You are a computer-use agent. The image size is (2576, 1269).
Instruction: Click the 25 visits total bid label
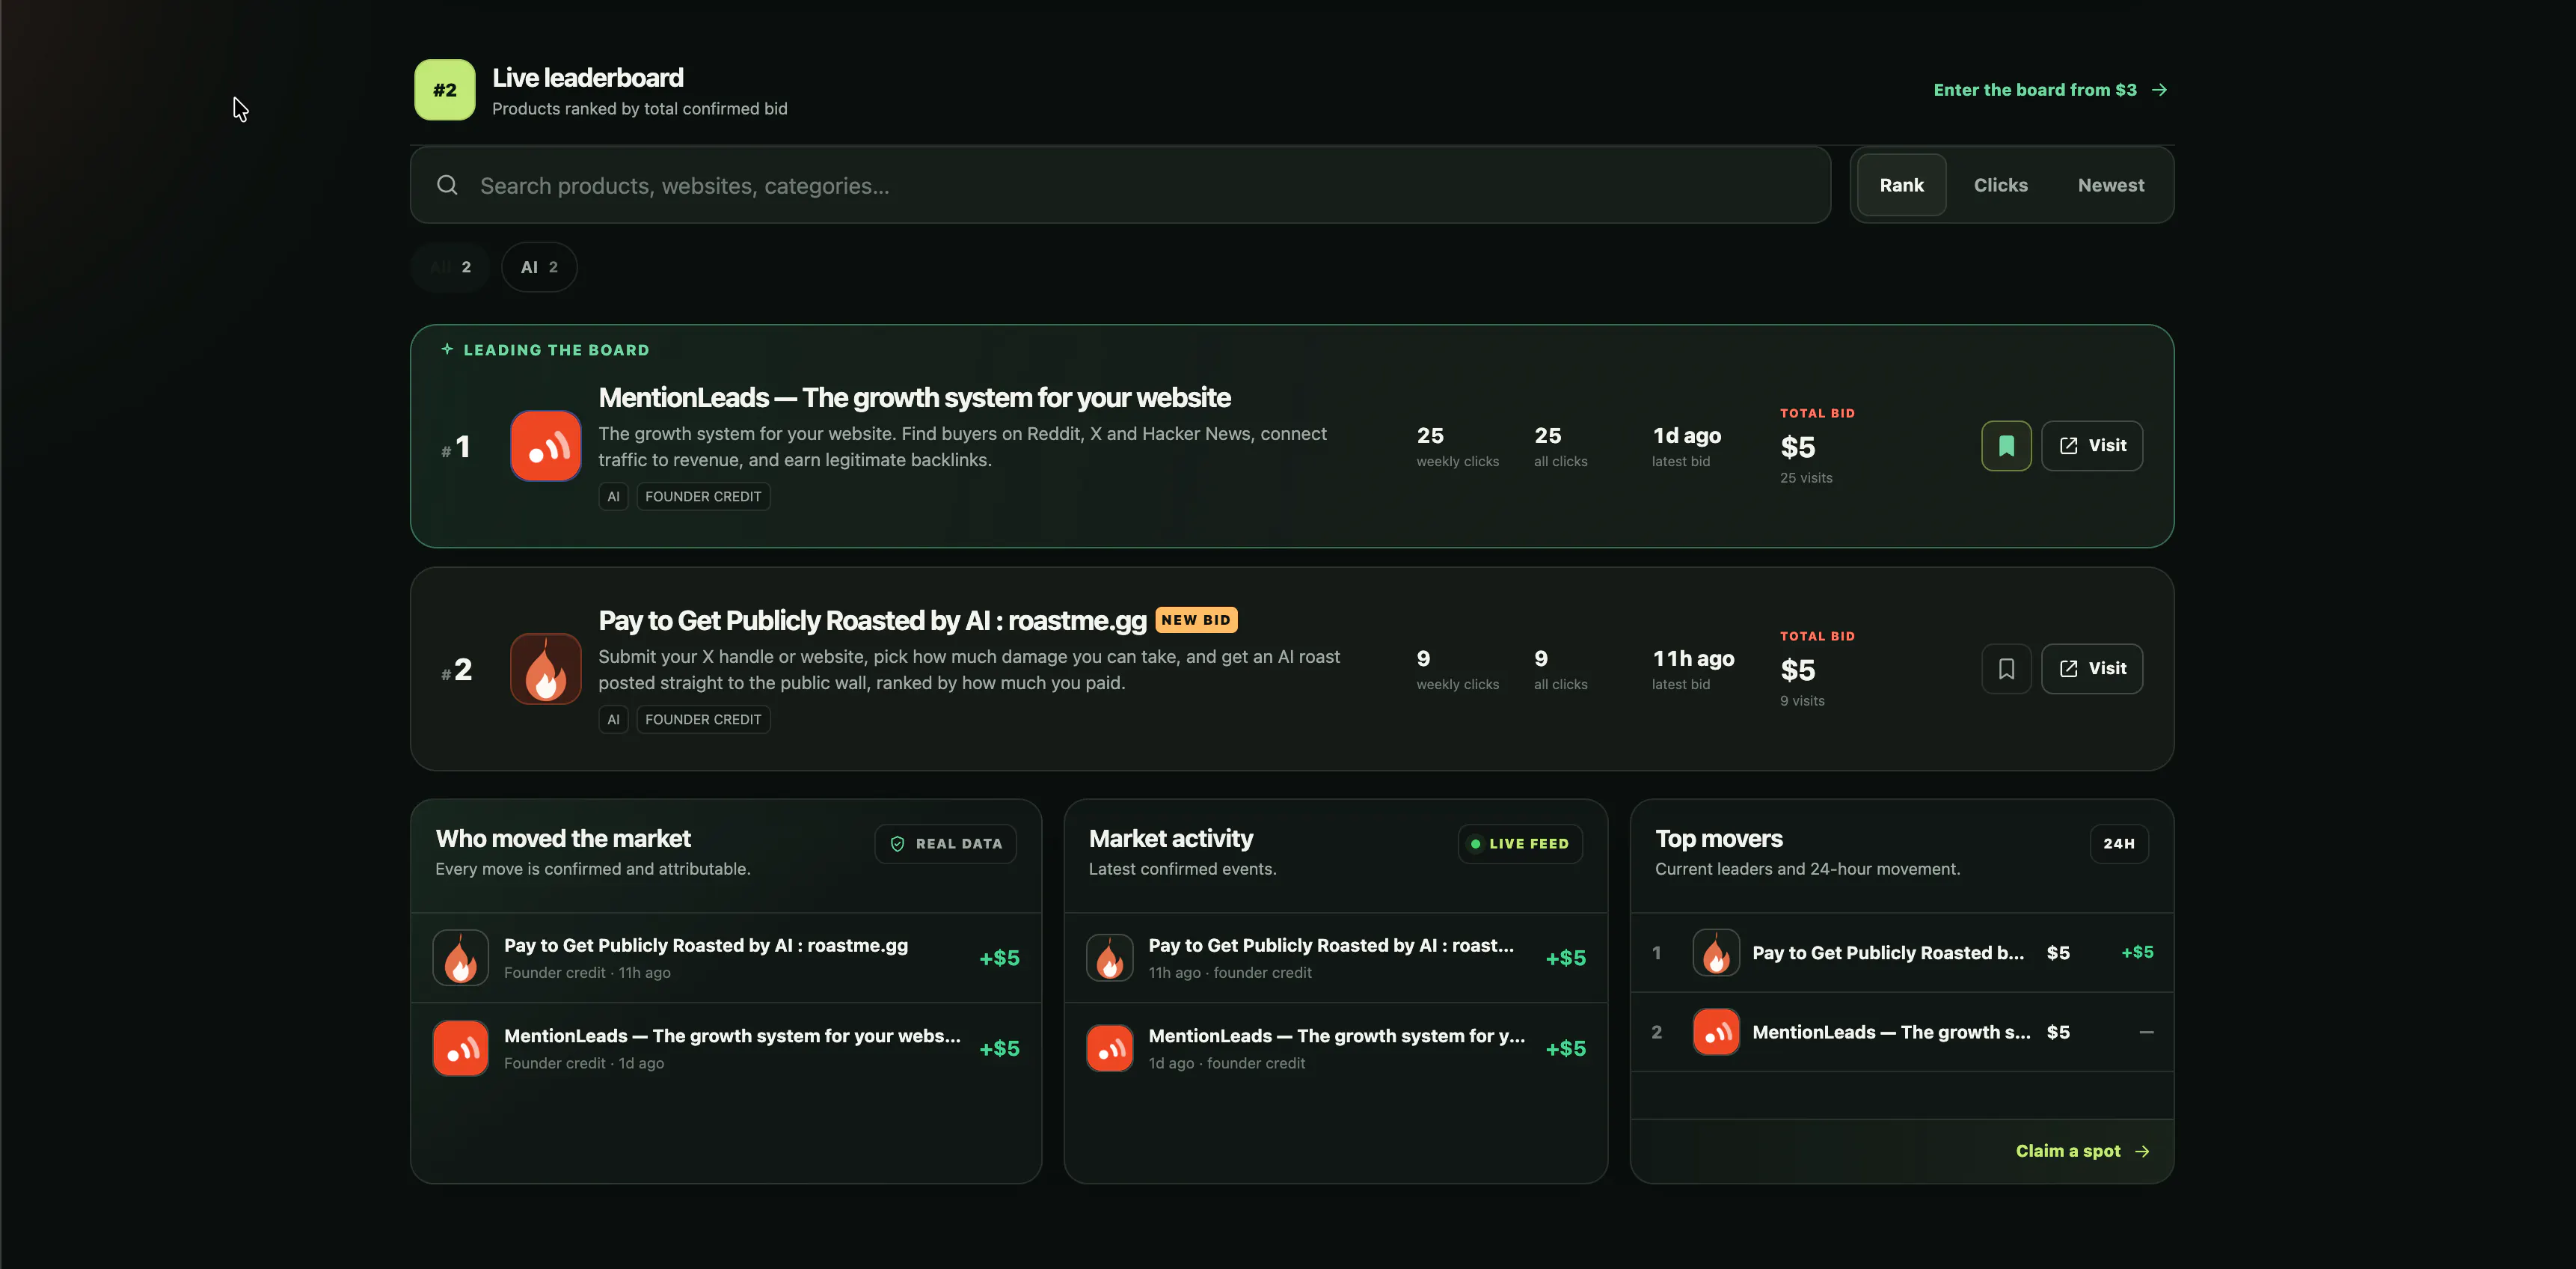click(x=1806, y=478)
